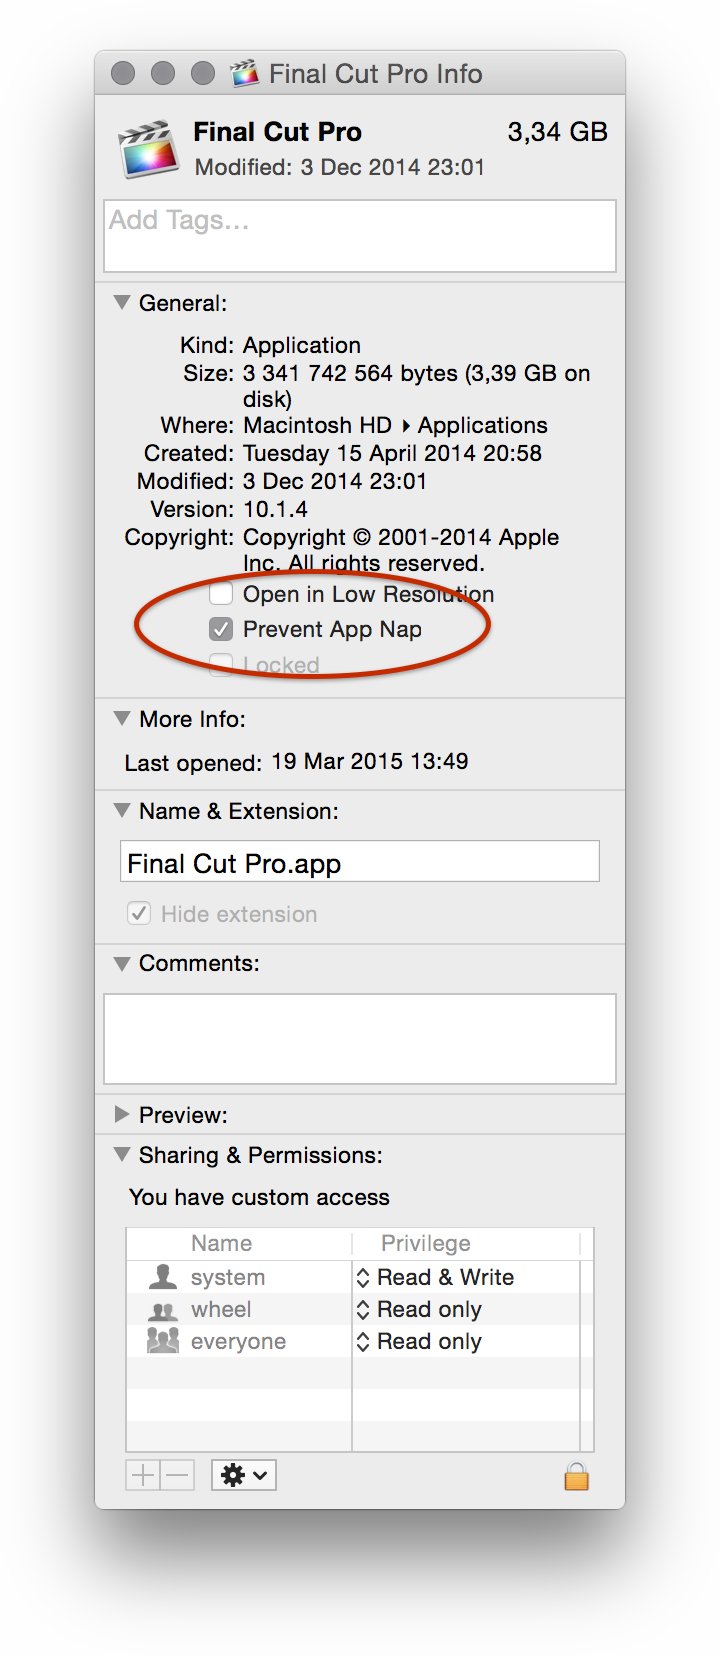Click the Final Cut Pro application icon
The width and height of the screenshot is (720, 1656).
[x=148, y=150]
